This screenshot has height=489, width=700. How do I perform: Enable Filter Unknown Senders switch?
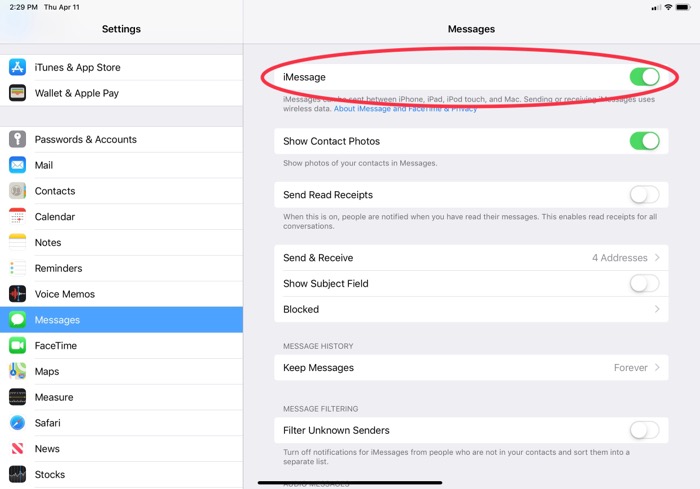644,431
